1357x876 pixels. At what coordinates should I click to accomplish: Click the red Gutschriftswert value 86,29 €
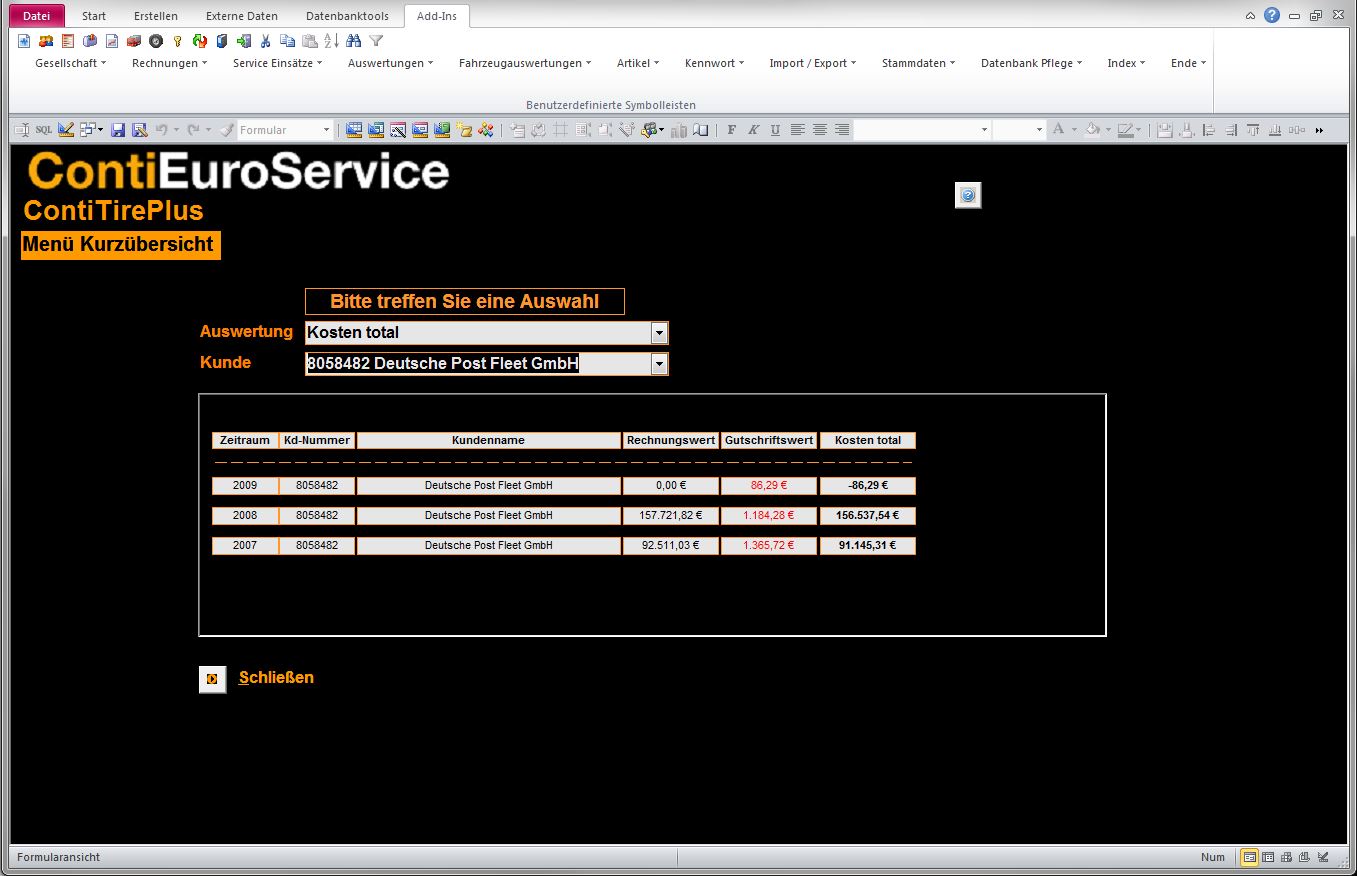pos(769,486)
